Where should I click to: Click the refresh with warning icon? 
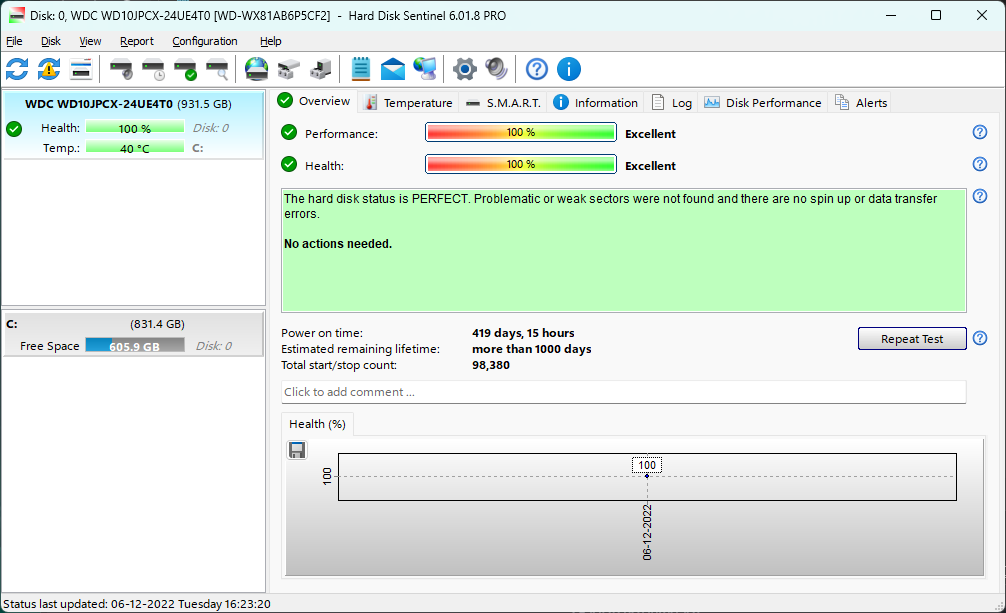(x=49, y=69)
